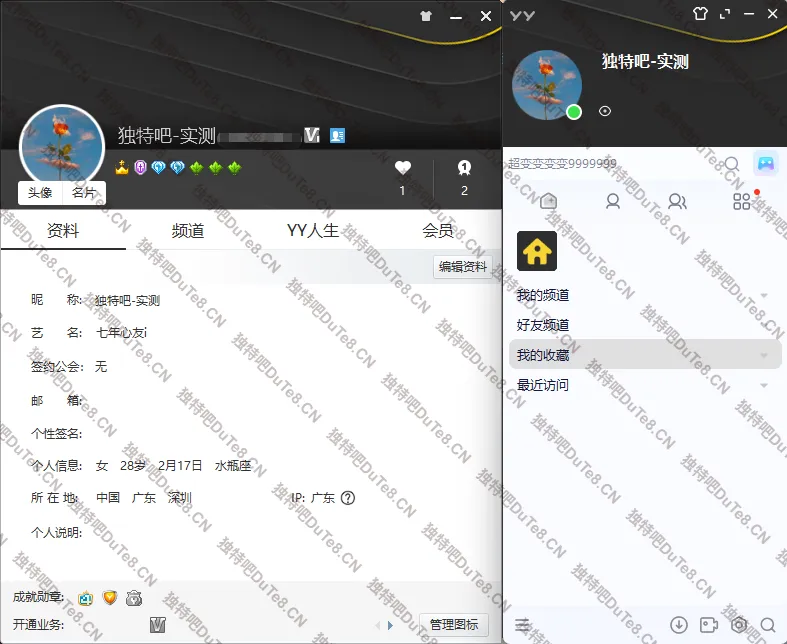Click the city text 深圳
The image size is (787, 644).
click(180, 498)
